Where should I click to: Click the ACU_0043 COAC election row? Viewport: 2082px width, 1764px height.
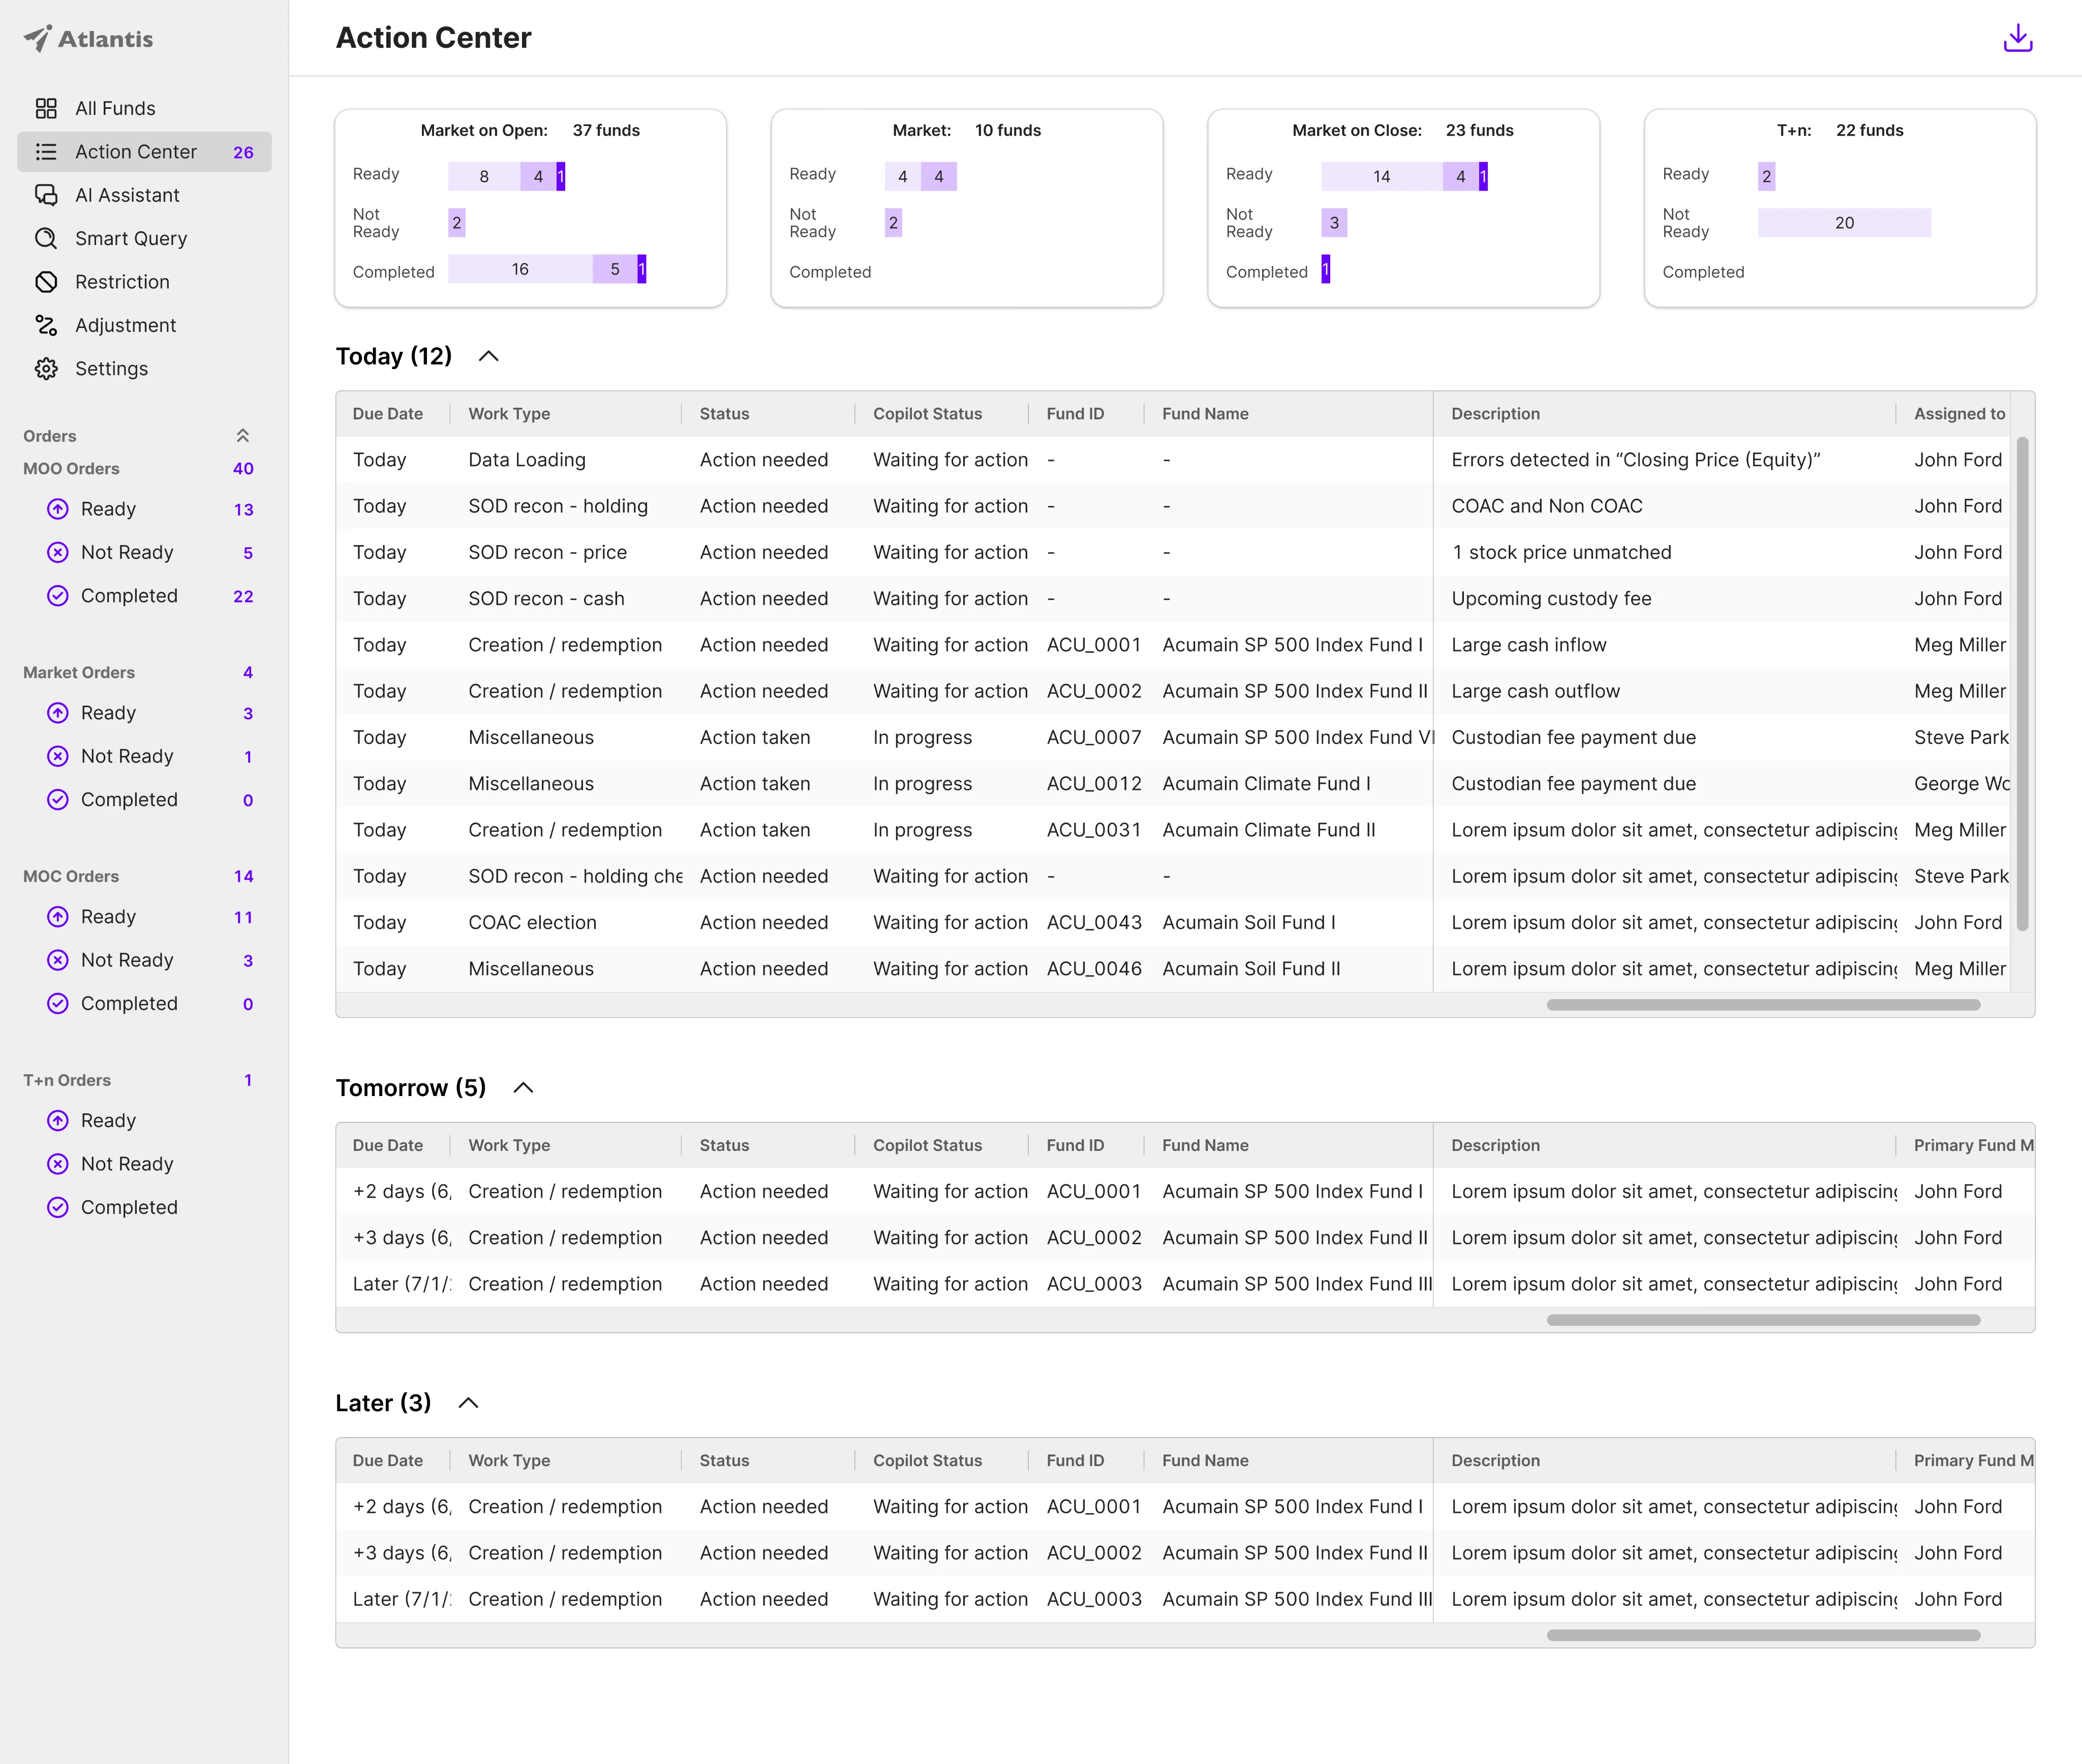click(1093, 922)
